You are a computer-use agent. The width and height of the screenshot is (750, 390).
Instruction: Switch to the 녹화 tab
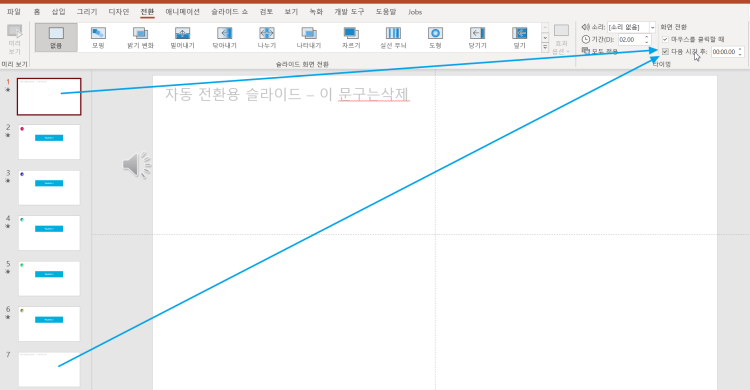coord(316,12)
